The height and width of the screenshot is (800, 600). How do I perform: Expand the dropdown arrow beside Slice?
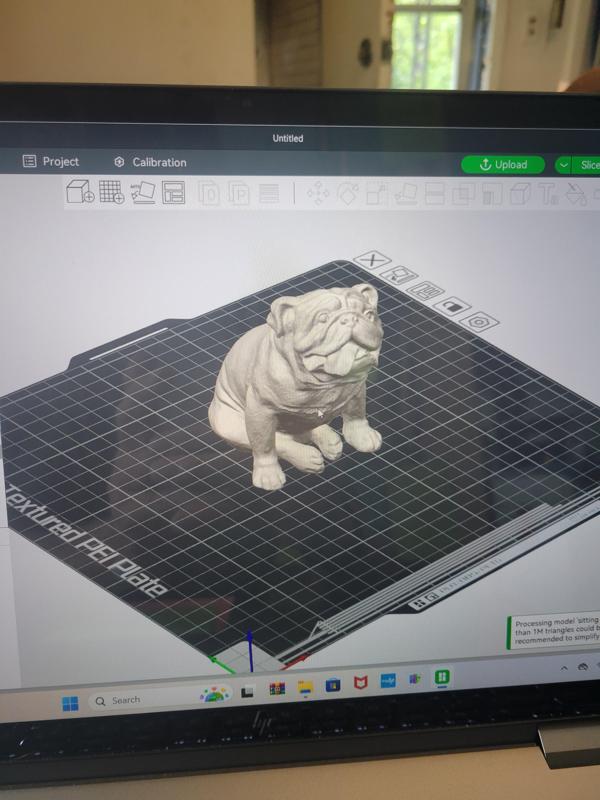(563, 165)
